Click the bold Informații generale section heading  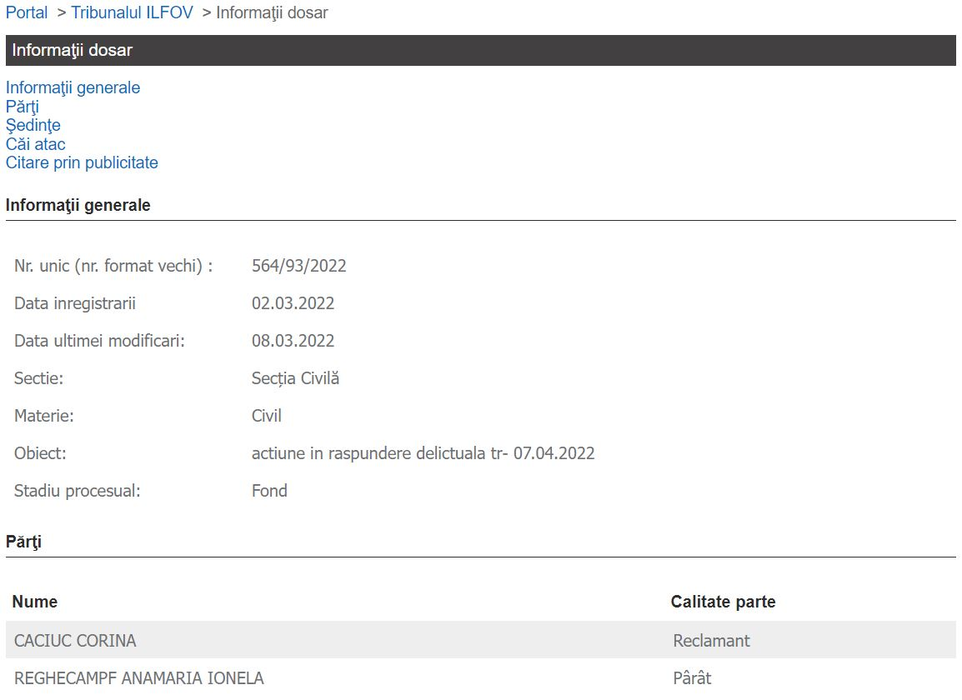78,205
